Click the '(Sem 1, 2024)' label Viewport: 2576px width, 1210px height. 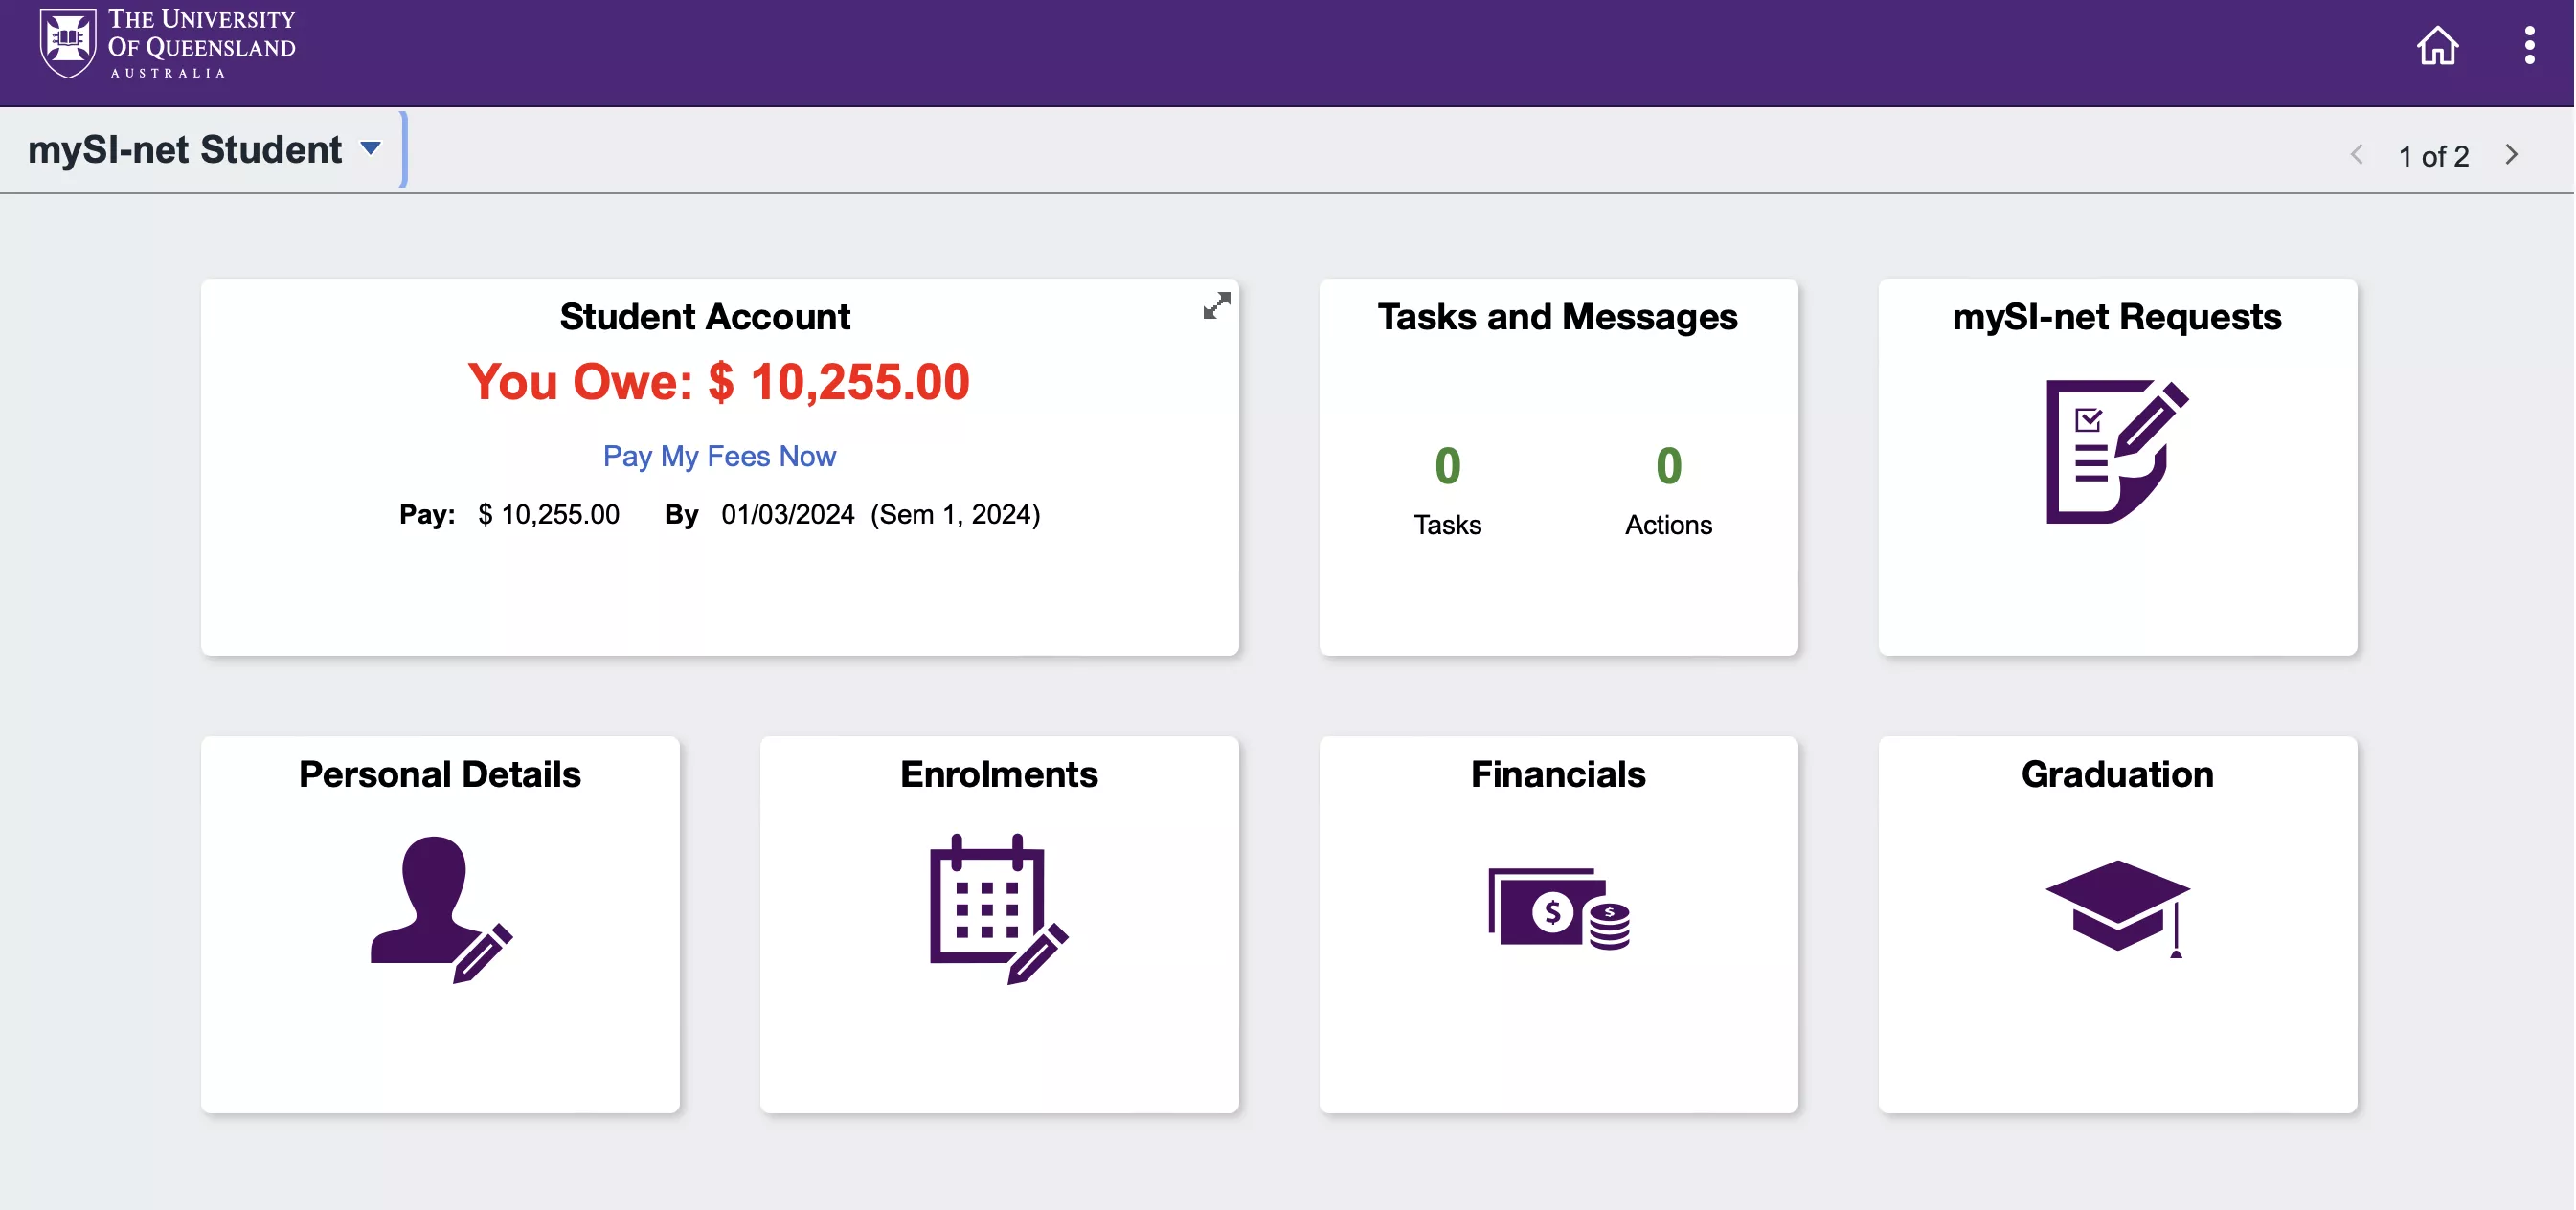tap(955, 514)
